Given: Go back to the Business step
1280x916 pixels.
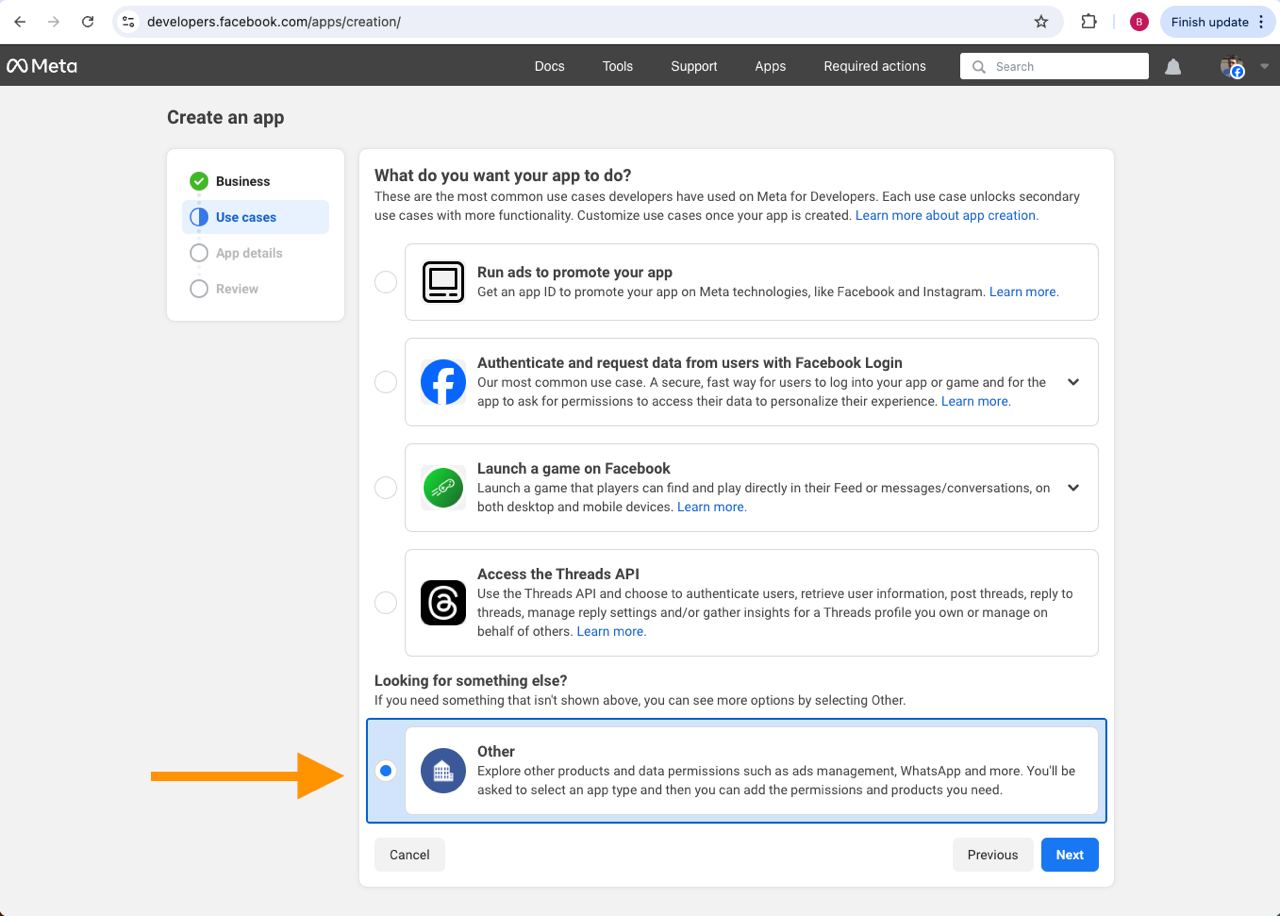Looking at the screenshot, I should [242, 181].
